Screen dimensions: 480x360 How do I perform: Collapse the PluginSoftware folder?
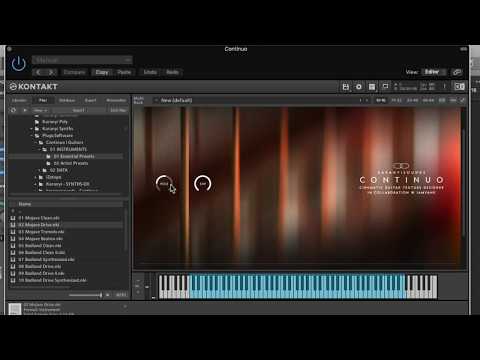tap(32, 136)
